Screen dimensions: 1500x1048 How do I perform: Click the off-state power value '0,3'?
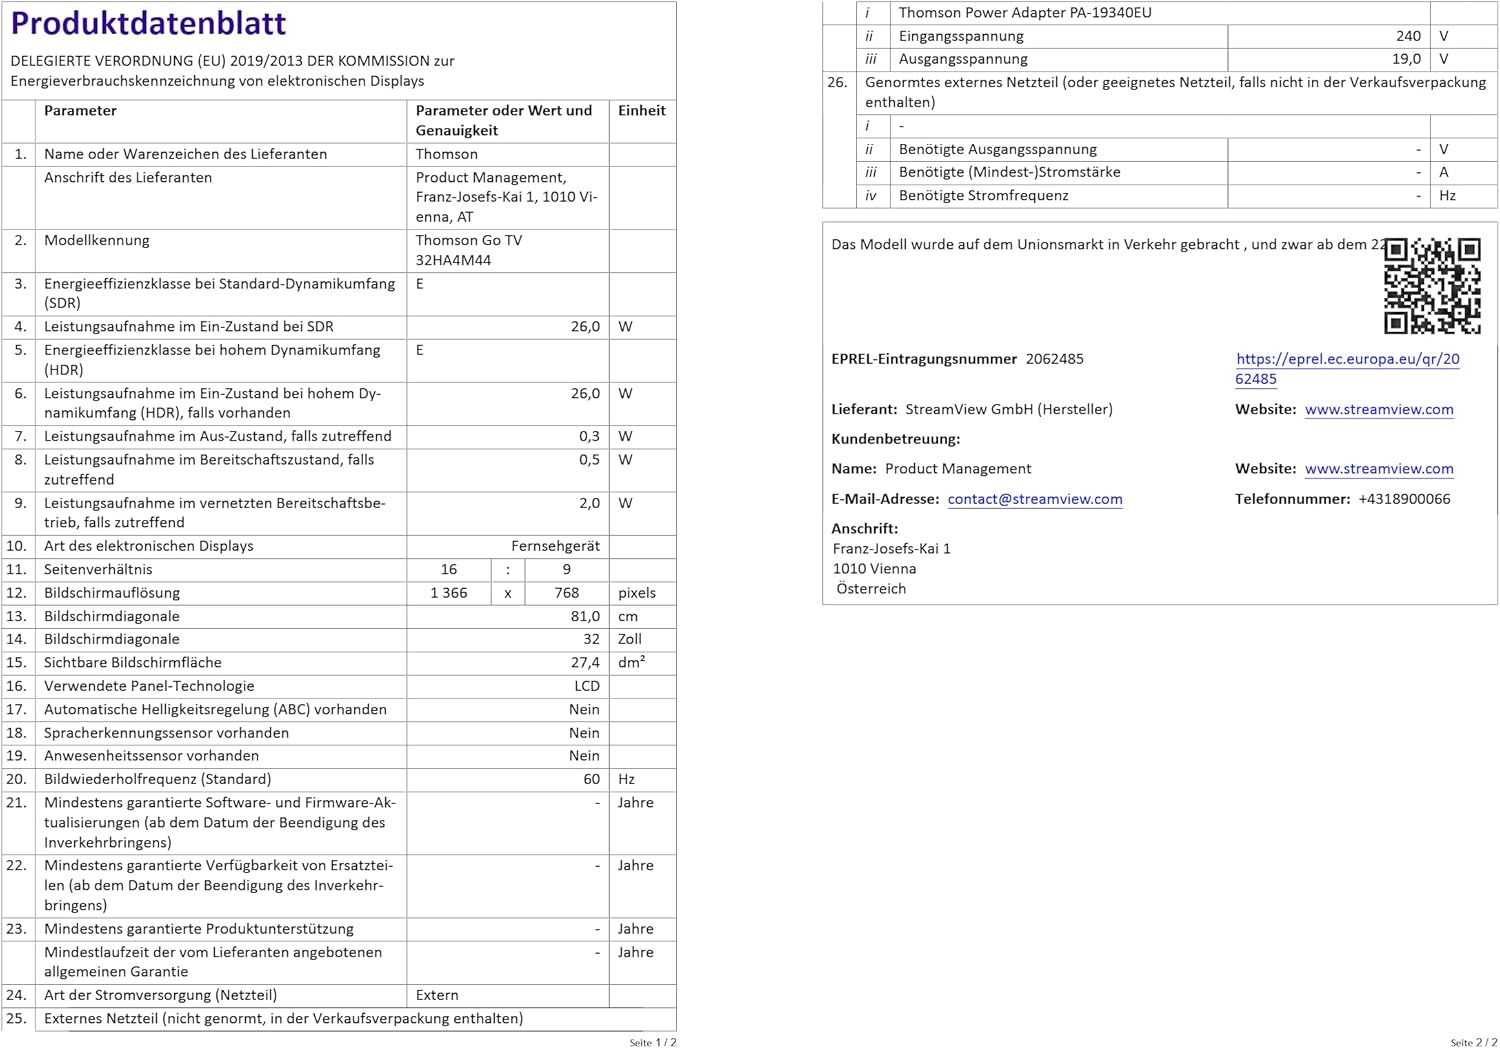589,437
